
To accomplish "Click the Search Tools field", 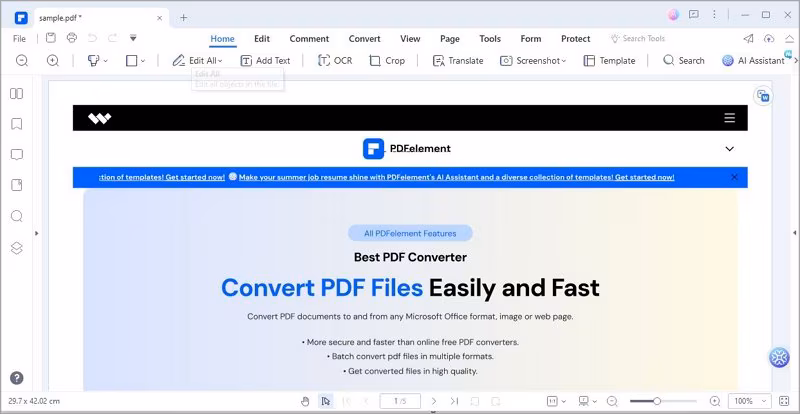I will [x=638, y=38].
